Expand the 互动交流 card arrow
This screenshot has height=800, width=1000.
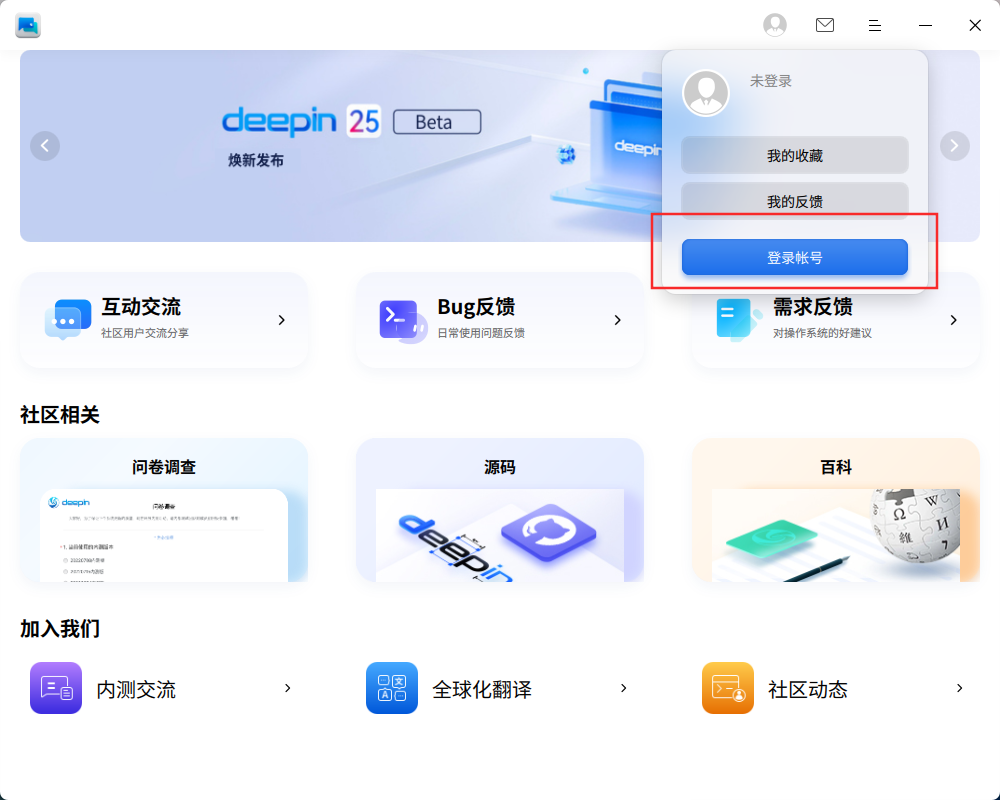(281, 320)
